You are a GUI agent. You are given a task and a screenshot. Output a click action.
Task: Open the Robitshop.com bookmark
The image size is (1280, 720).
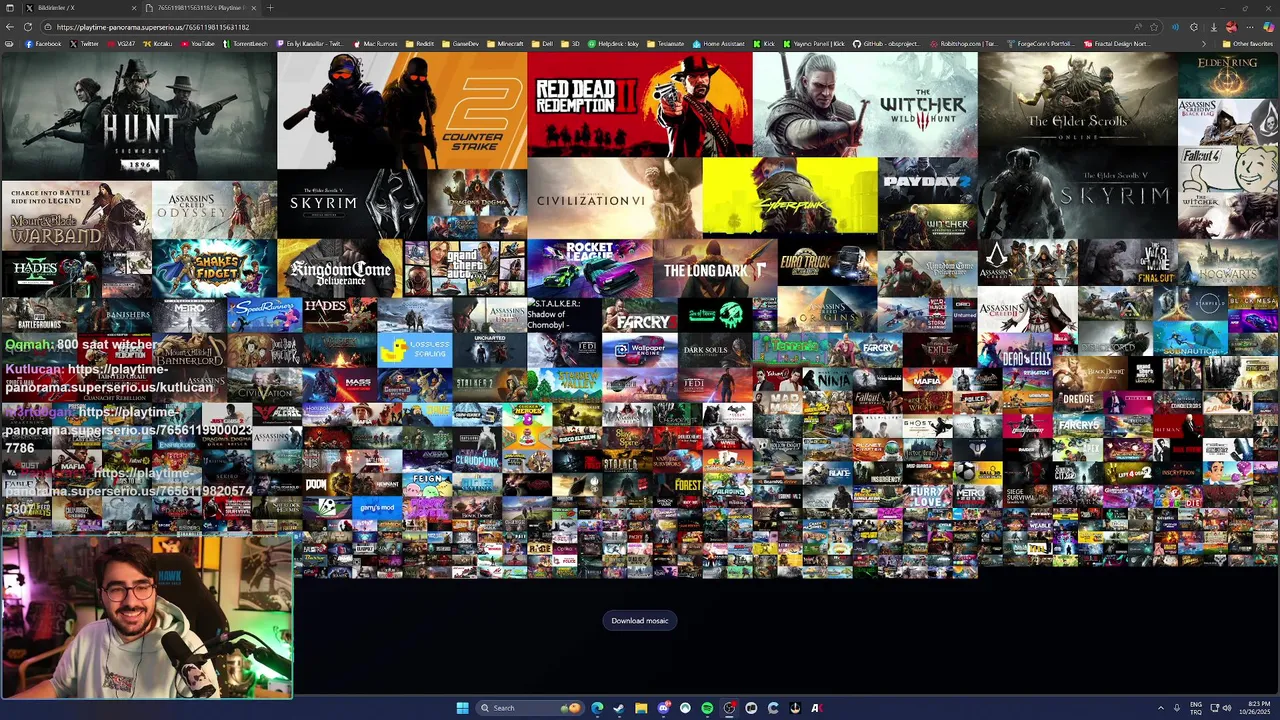(x=964, y=44)
